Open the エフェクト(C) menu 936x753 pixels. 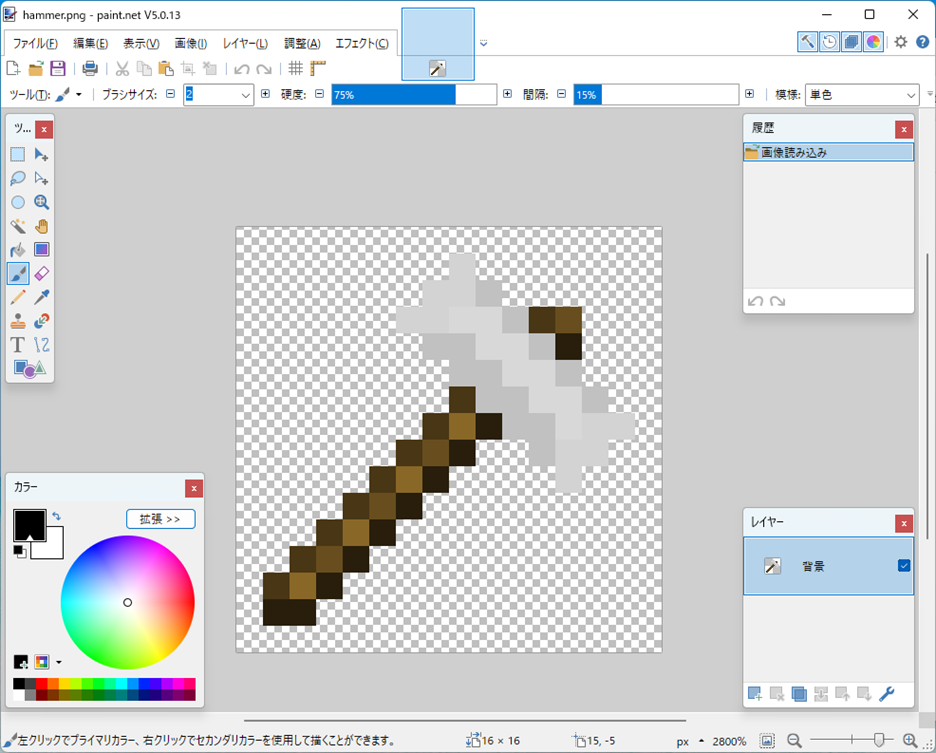click(x=362, y=44)
